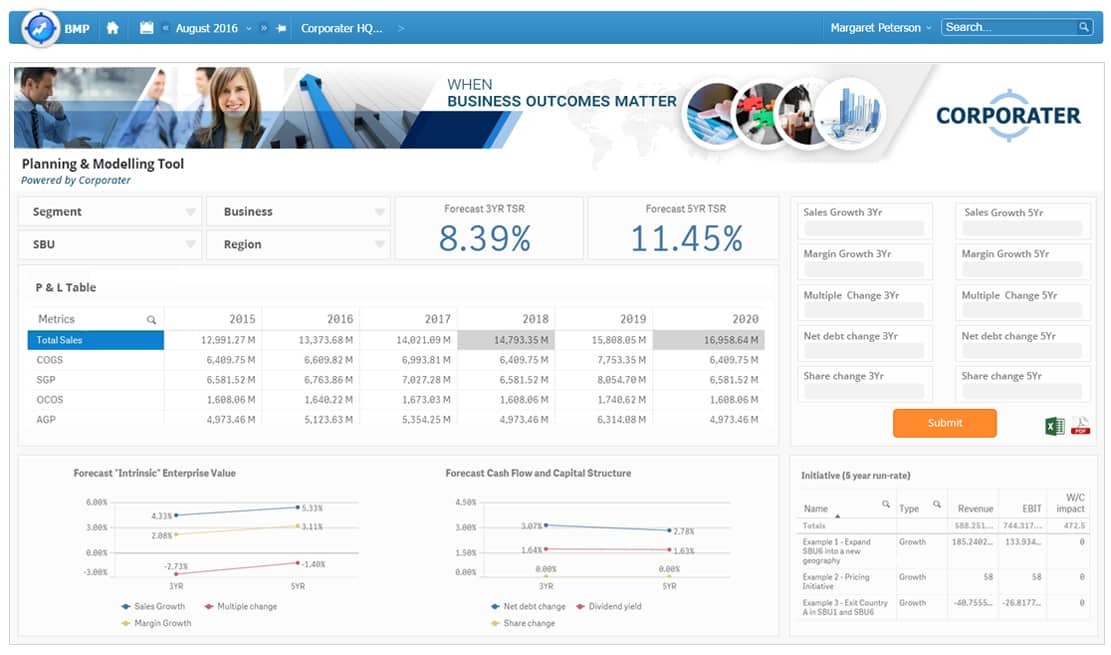The width and height of the screenshot is (1111, 655).
Task: Open search on the initiative Type column
Action: 937,504
